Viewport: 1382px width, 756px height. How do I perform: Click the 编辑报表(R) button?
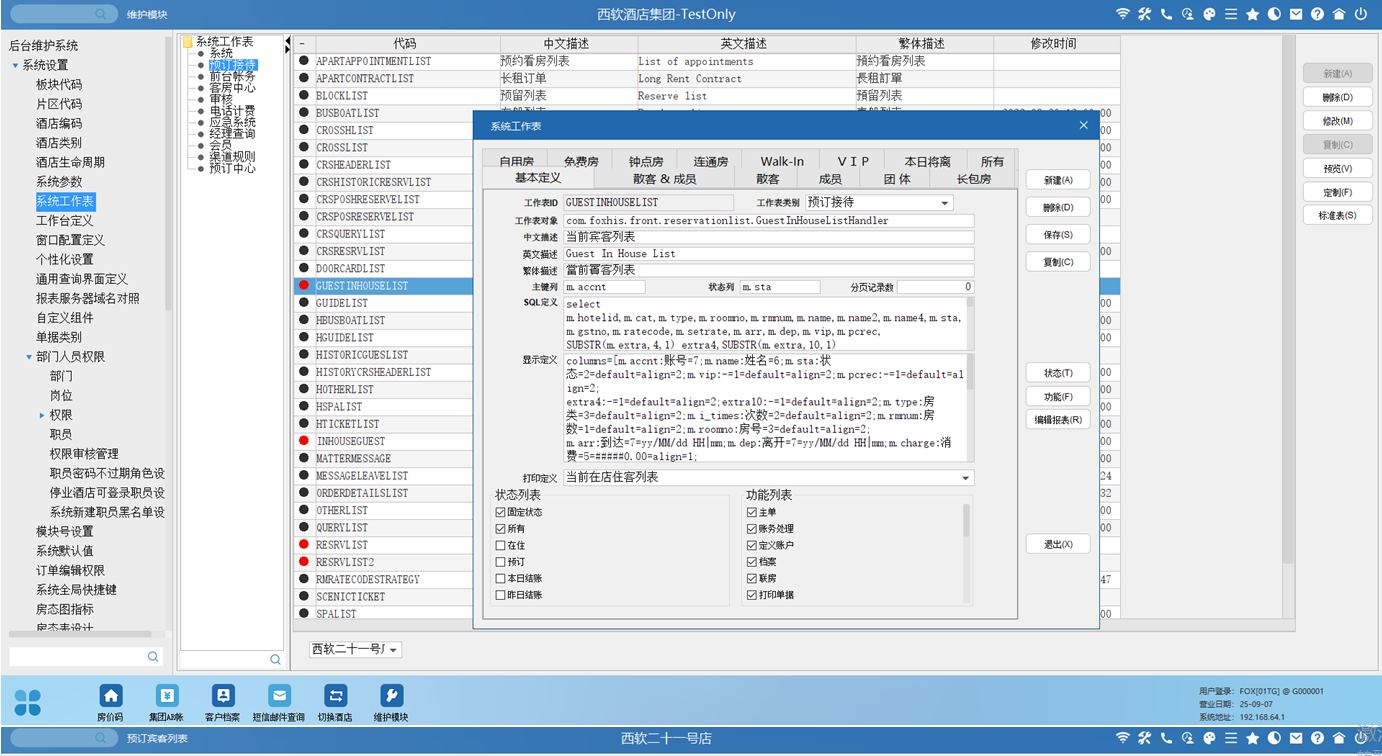[x=1057, y=420]
